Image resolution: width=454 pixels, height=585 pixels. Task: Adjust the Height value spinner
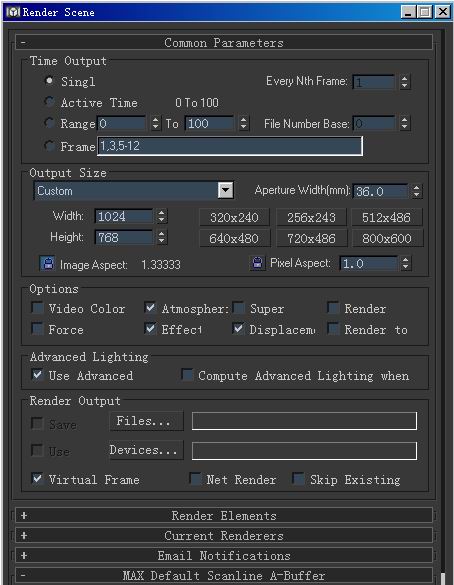pyautogui.click(x=162, y=237)
